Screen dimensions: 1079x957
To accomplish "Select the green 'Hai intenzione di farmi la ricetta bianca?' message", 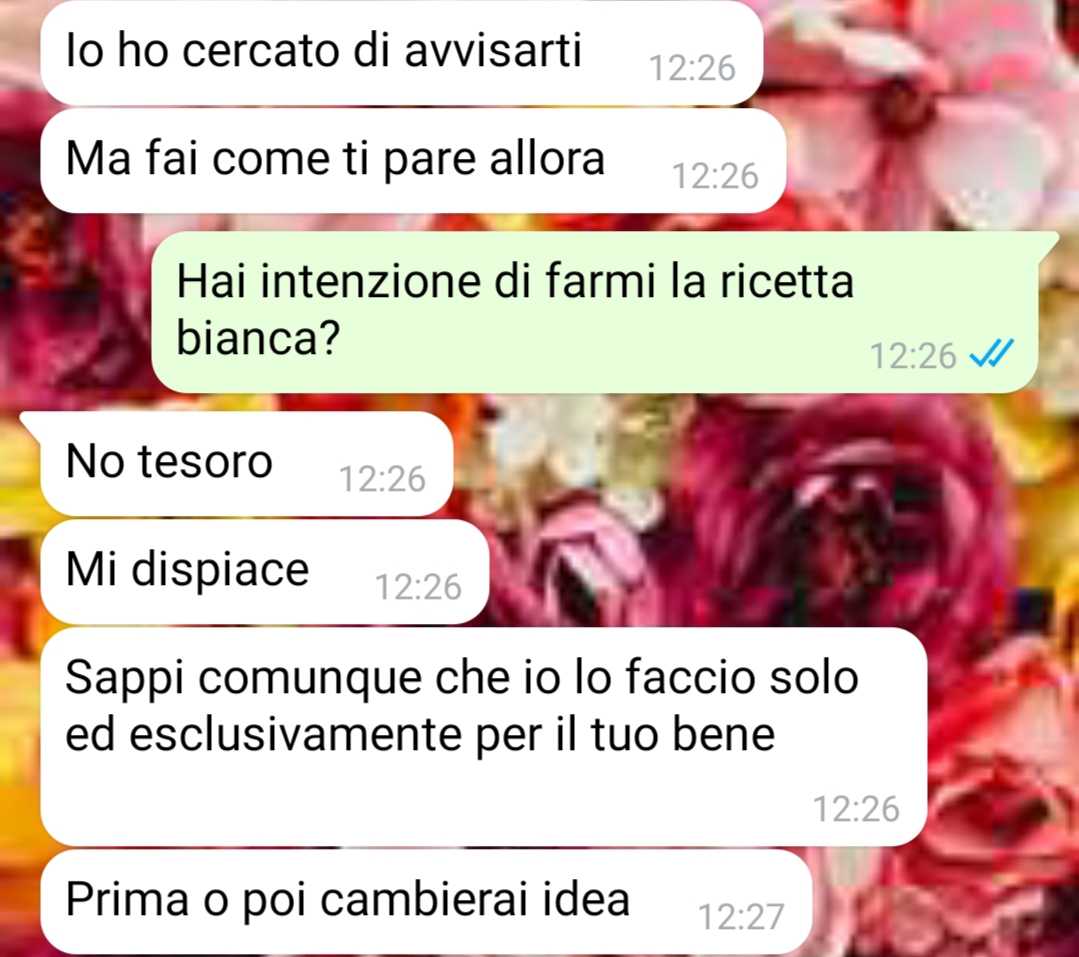I will click(595, 312).
